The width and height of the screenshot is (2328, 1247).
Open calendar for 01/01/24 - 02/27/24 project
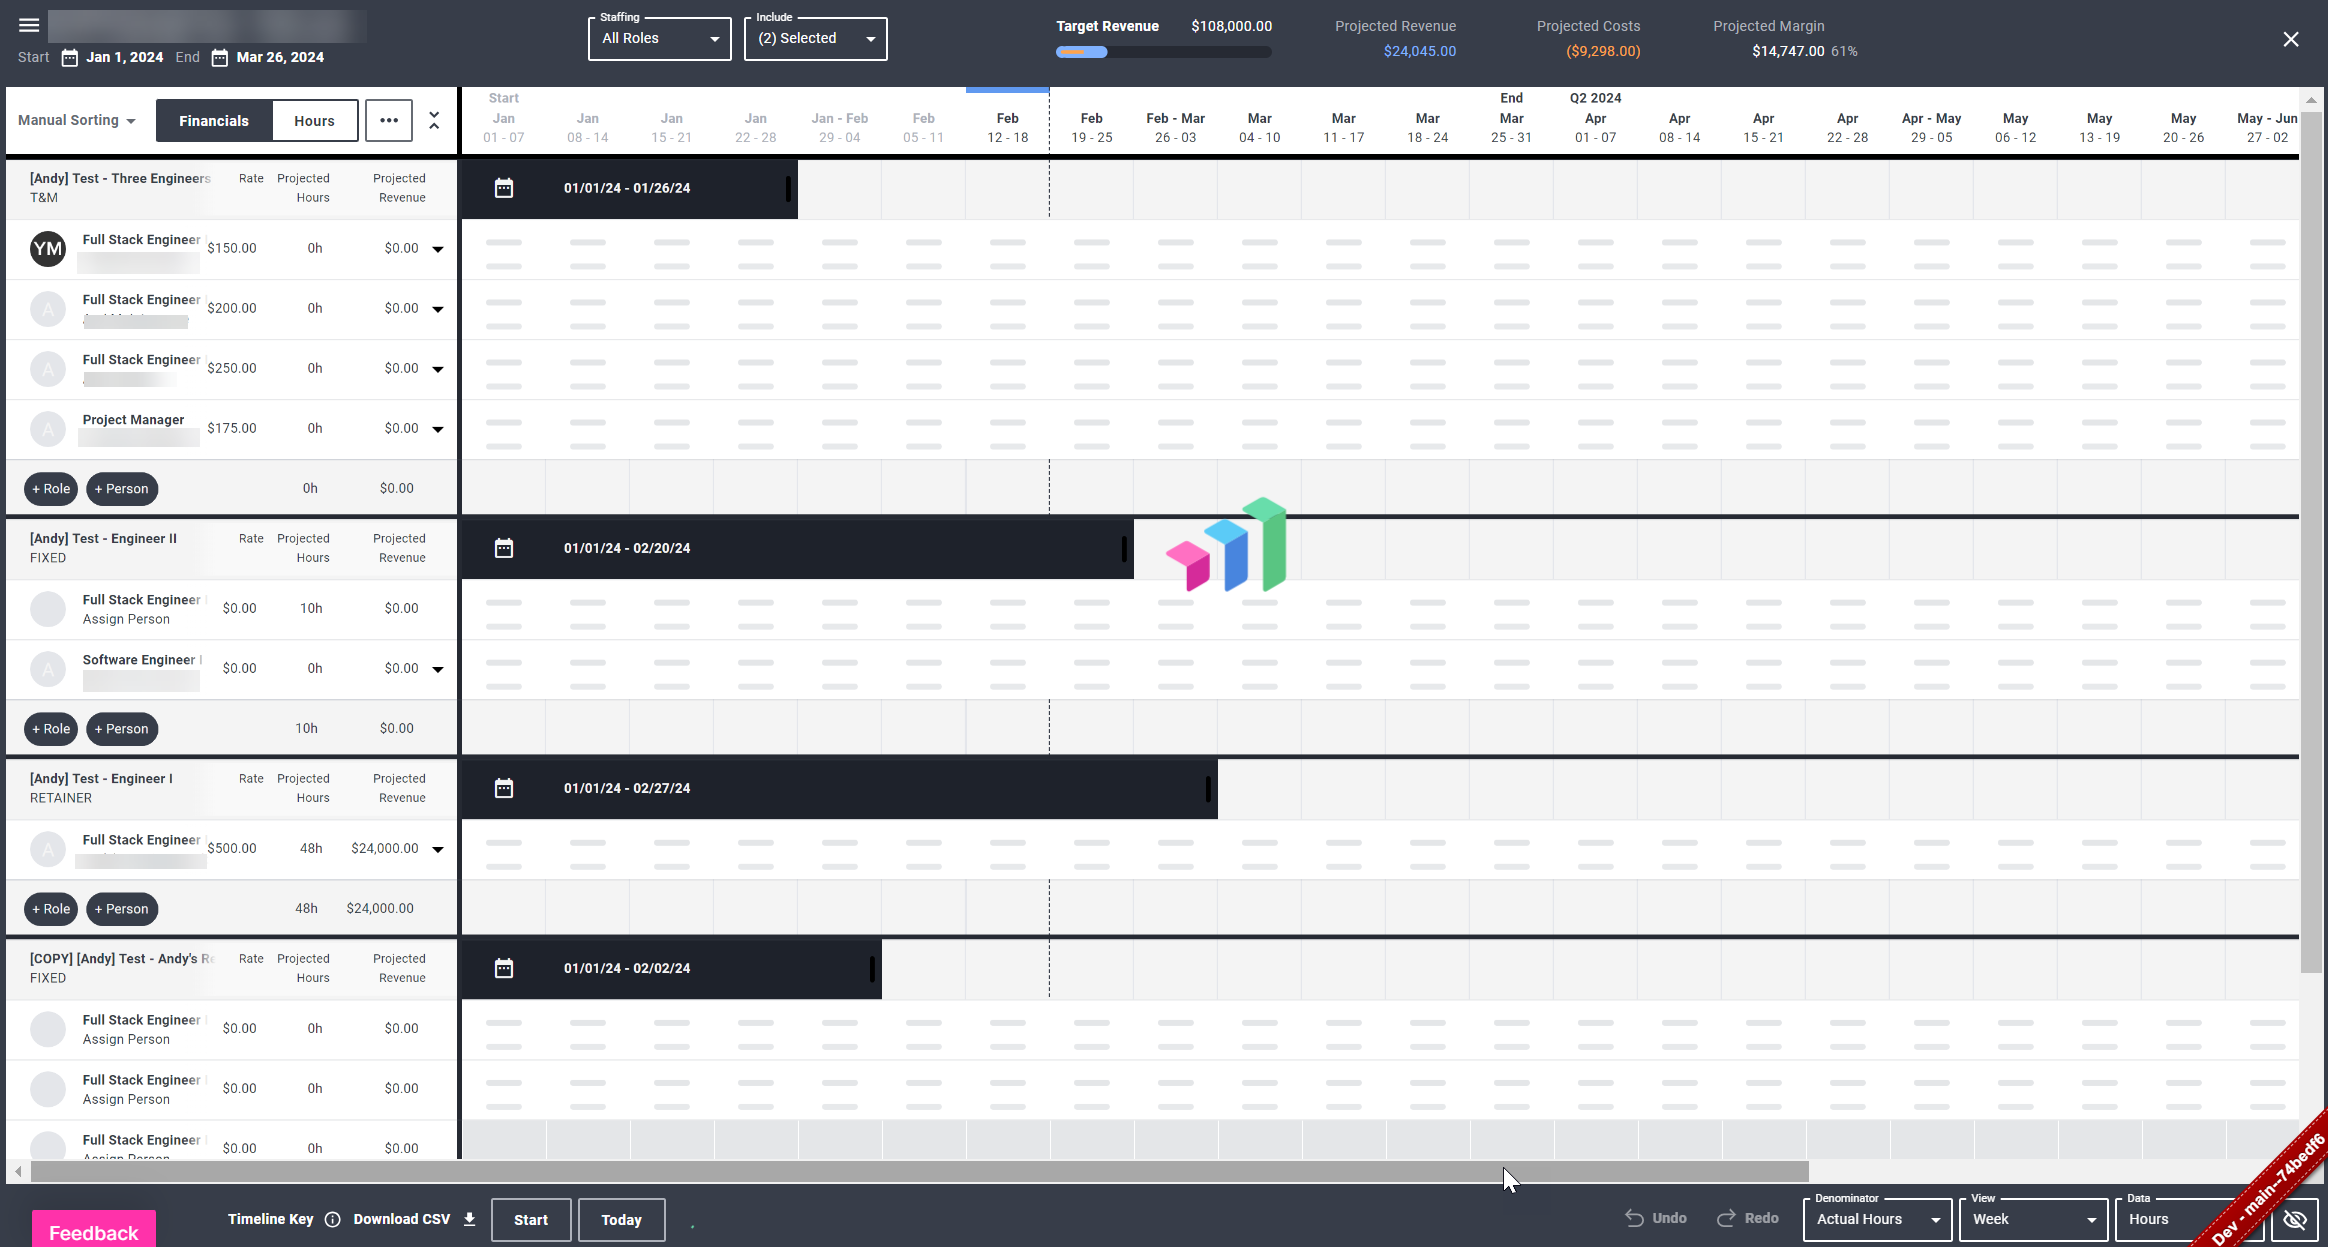pos(504,788)
